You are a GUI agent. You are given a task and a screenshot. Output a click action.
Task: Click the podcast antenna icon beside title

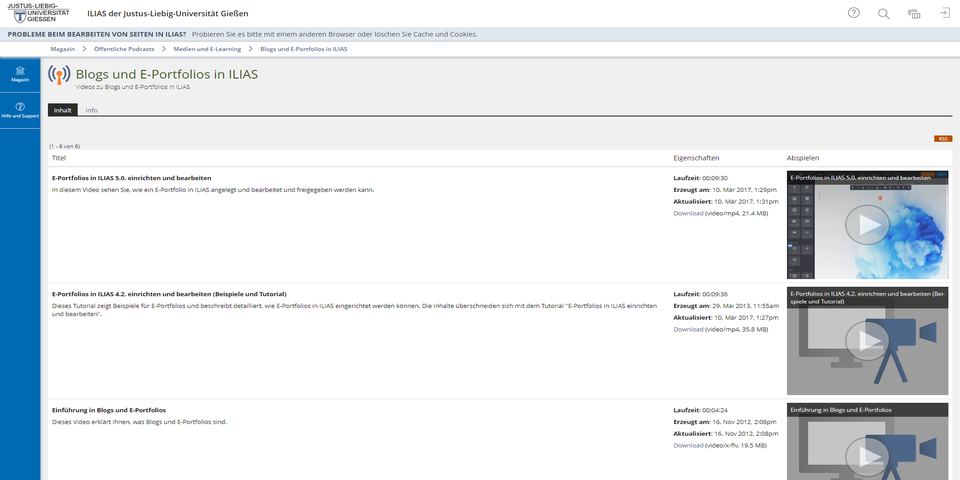[x=59, y=75]
